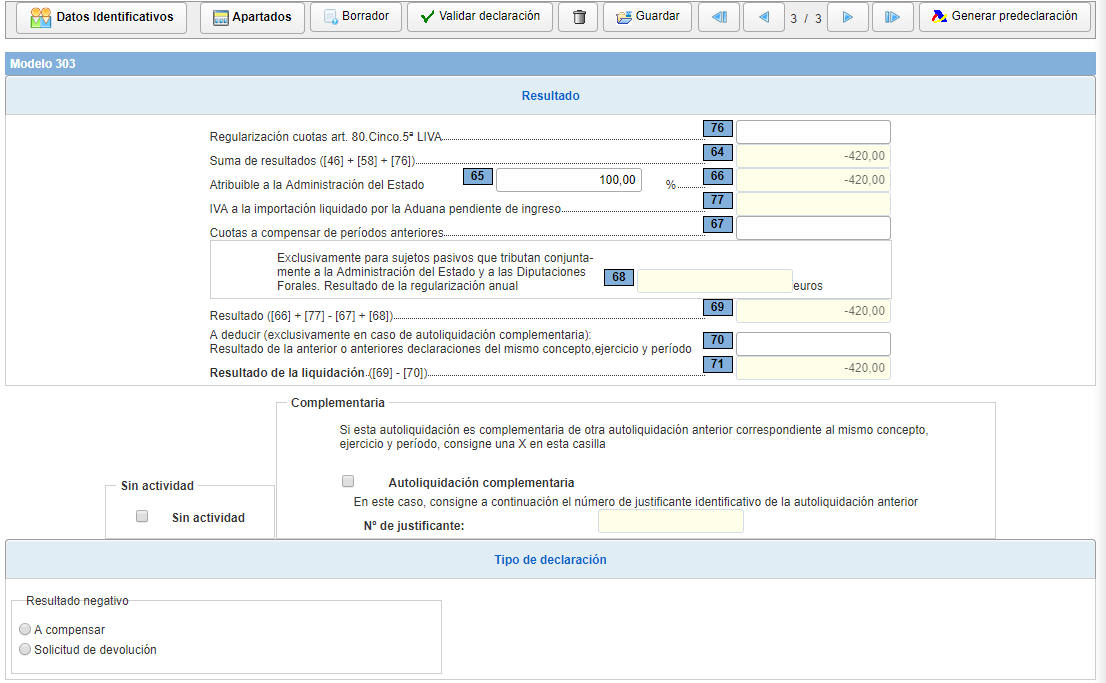This screenshot has height=683, width=1106.
Task: Open the Apartados panel
Action: pyautogui.click(x=252, y=17)
